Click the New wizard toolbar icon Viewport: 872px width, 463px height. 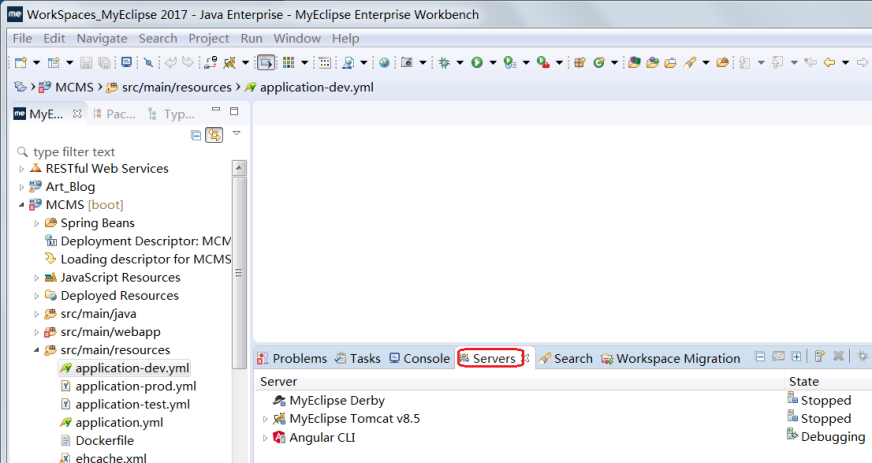21,63
